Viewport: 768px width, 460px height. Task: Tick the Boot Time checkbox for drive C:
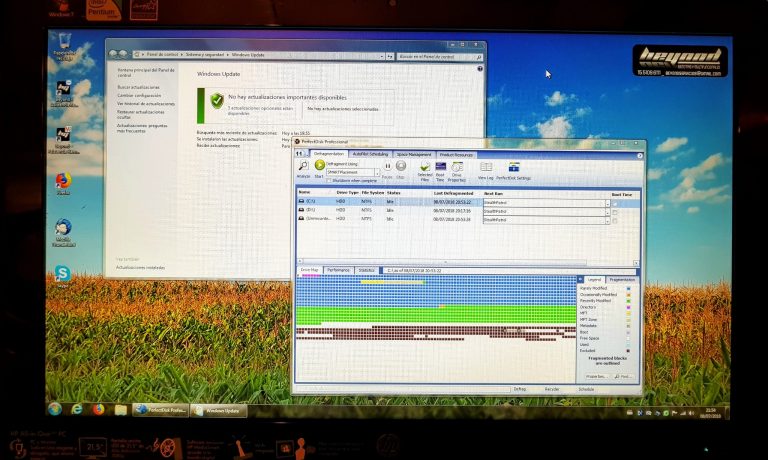point(615,202)
